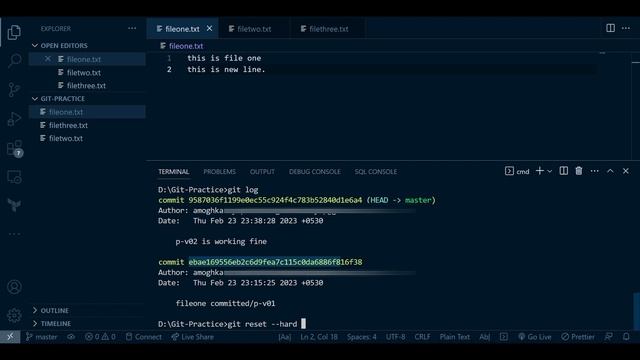The image size is (640, 360).
Task: Open terminal launch profile dropdown
Action: coord(549,171)
